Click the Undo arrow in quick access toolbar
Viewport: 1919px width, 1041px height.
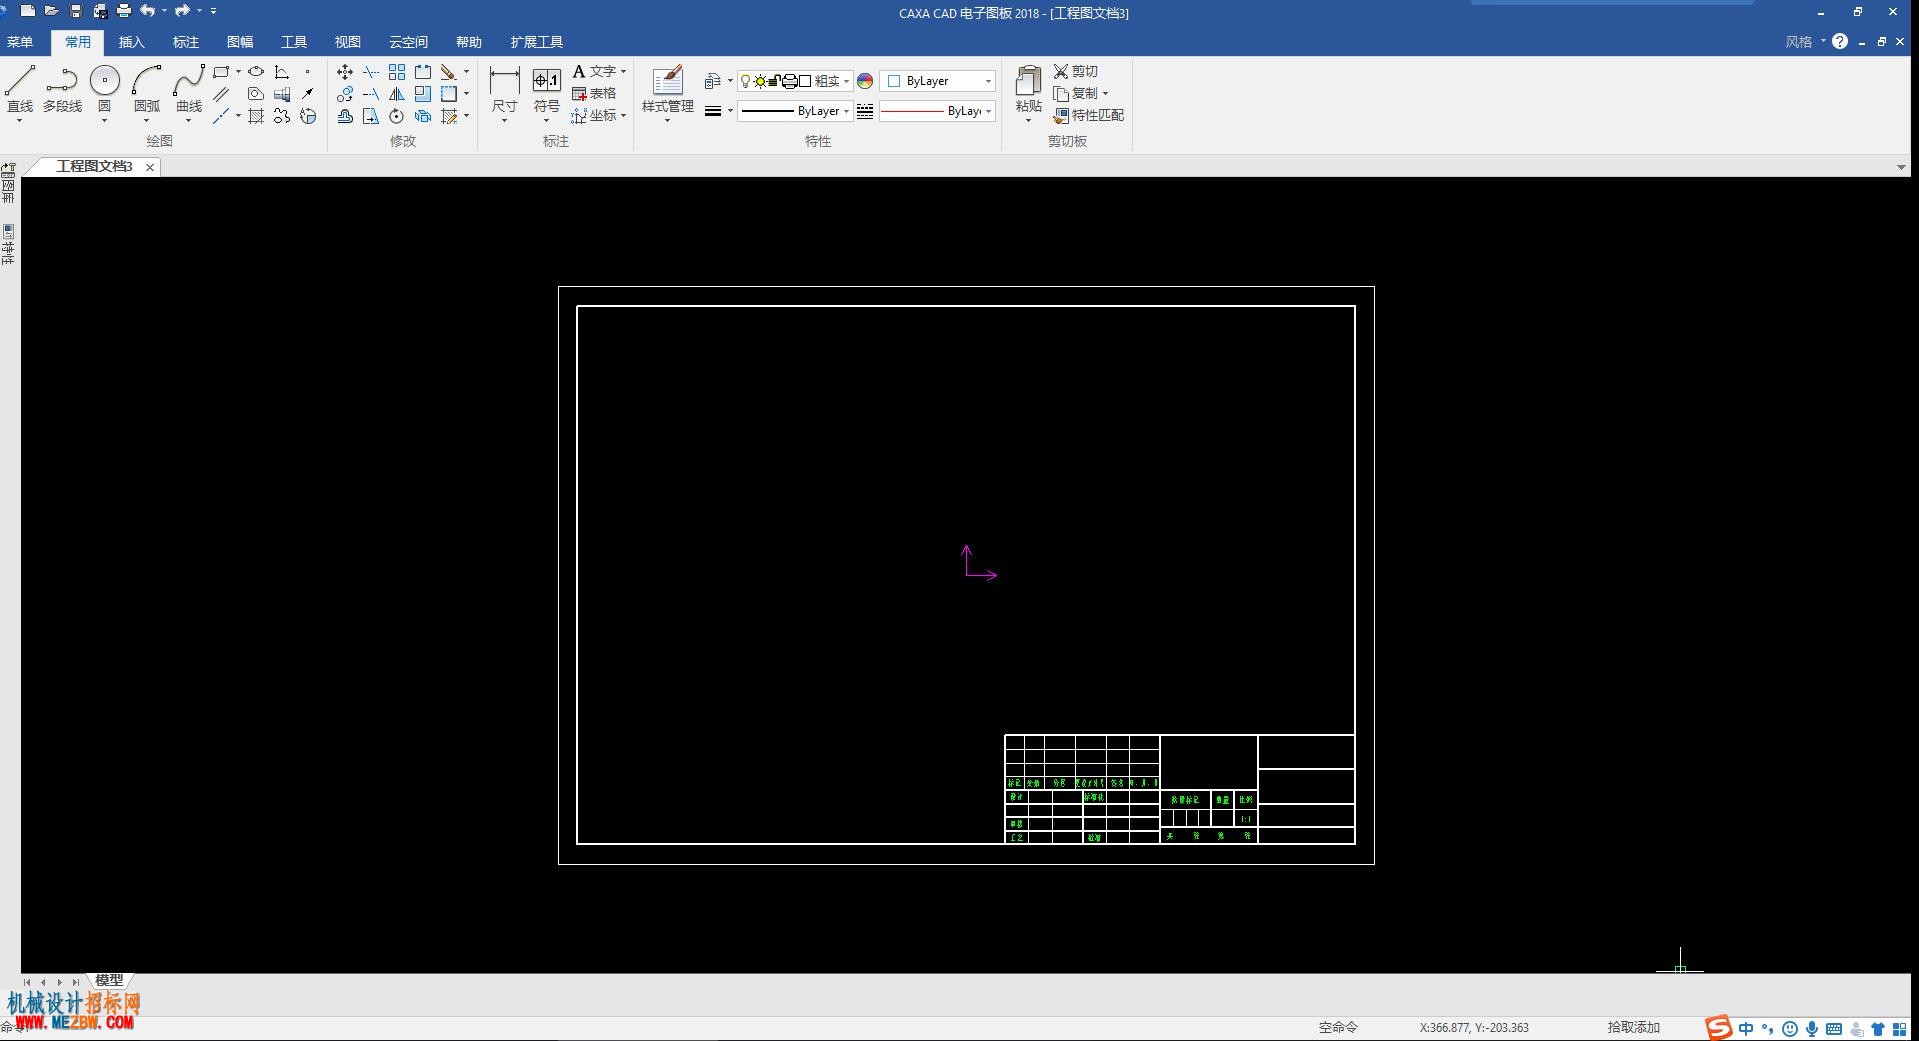148,11
